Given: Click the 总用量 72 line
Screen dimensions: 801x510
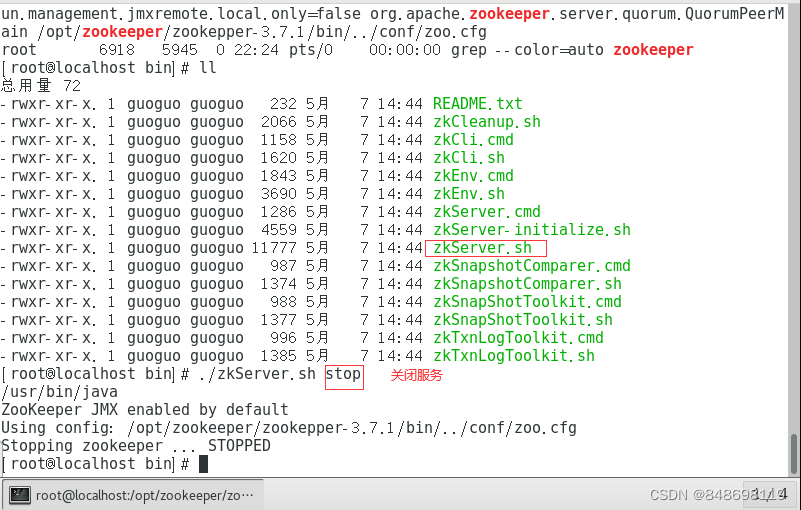Looking at the screenshot, I should click(41, 86).
